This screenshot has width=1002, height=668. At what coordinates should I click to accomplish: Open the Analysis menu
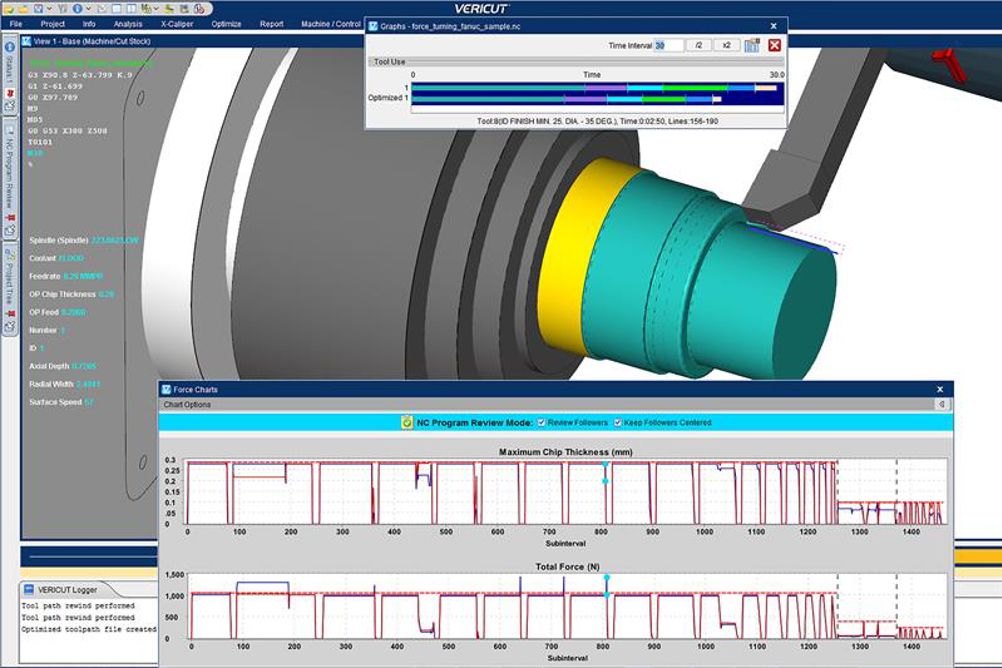[128, 24]
